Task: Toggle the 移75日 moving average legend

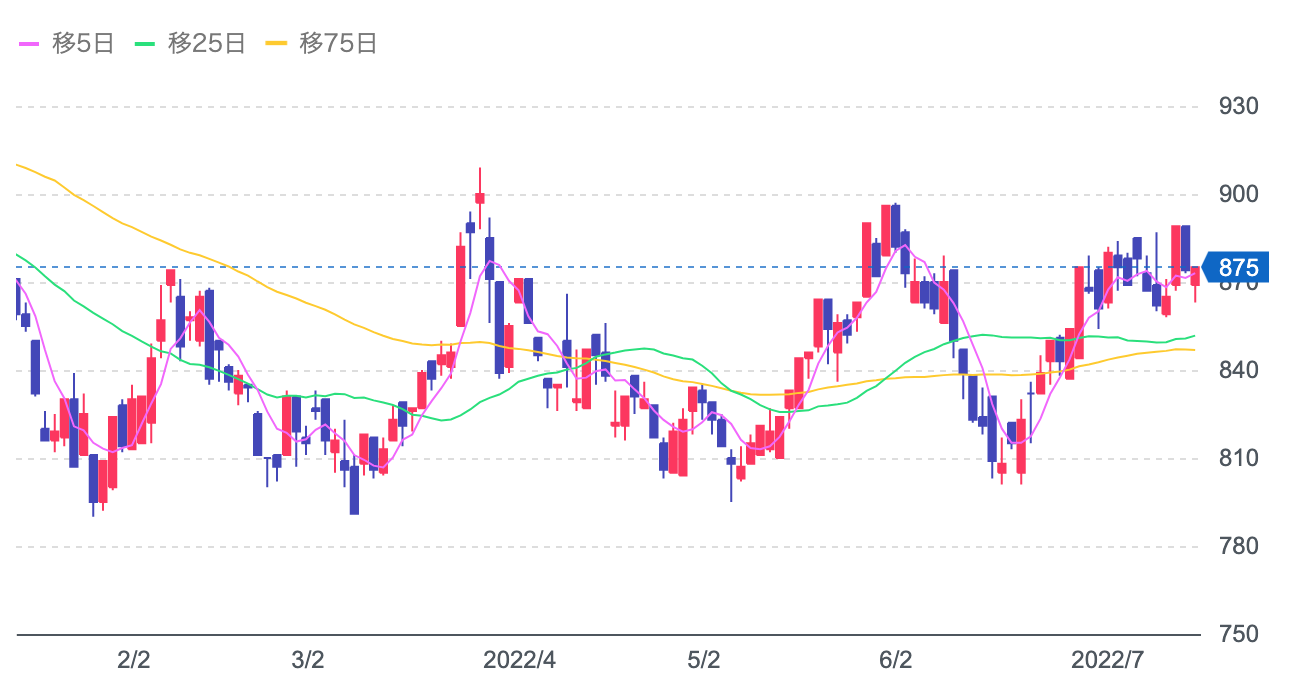Action: coord(321,44)
